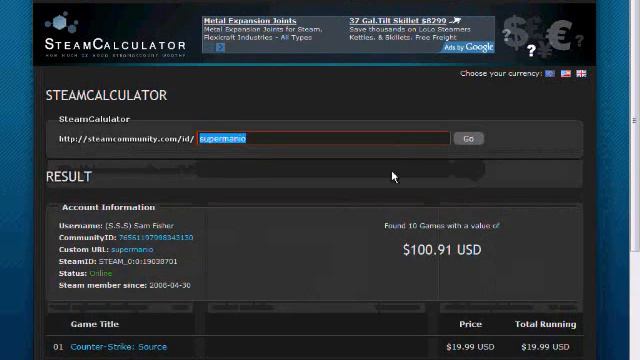Open Ads by Google label
Viewport: 640px width, 360px height.
coord(468,47)
